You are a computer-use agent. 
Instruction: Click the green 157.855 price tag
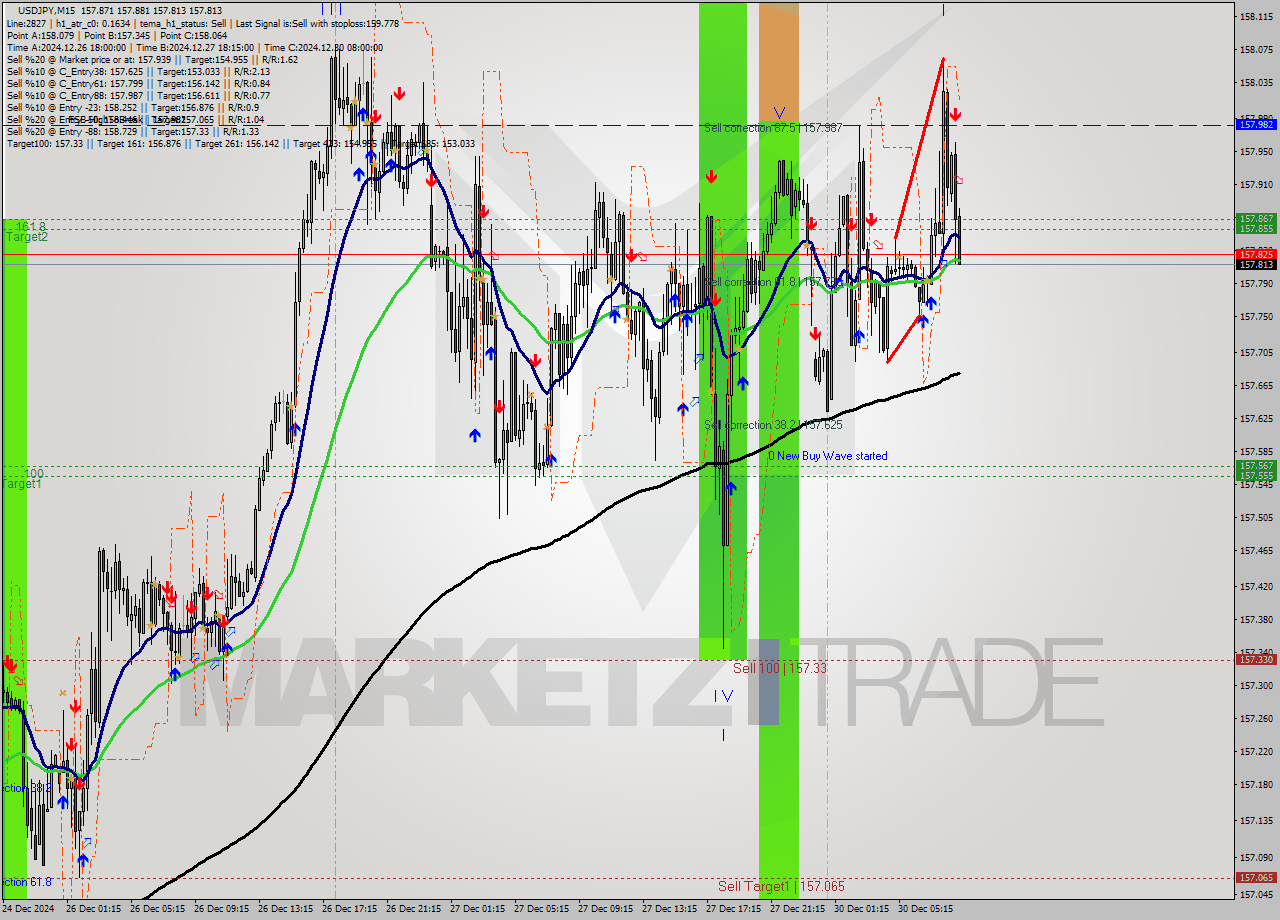coord(1256,228)
